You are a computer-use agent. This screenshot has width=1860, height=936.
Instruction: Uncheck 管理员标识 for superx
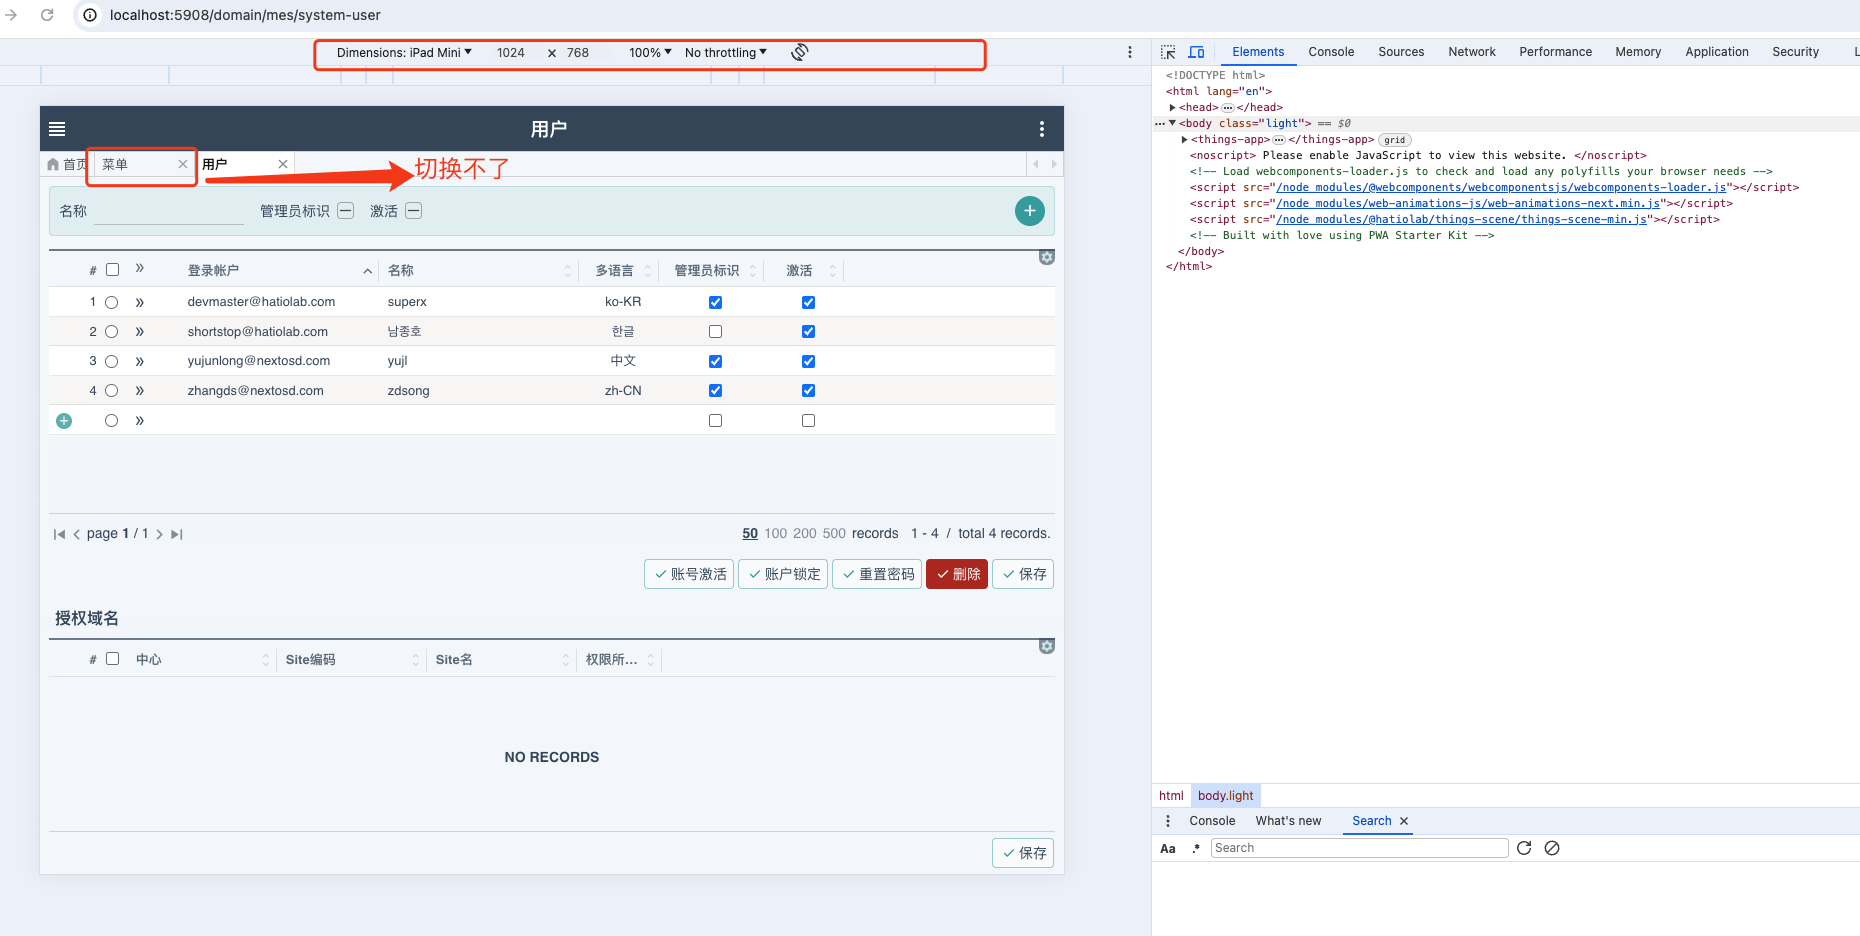click(x=715, y=302)
